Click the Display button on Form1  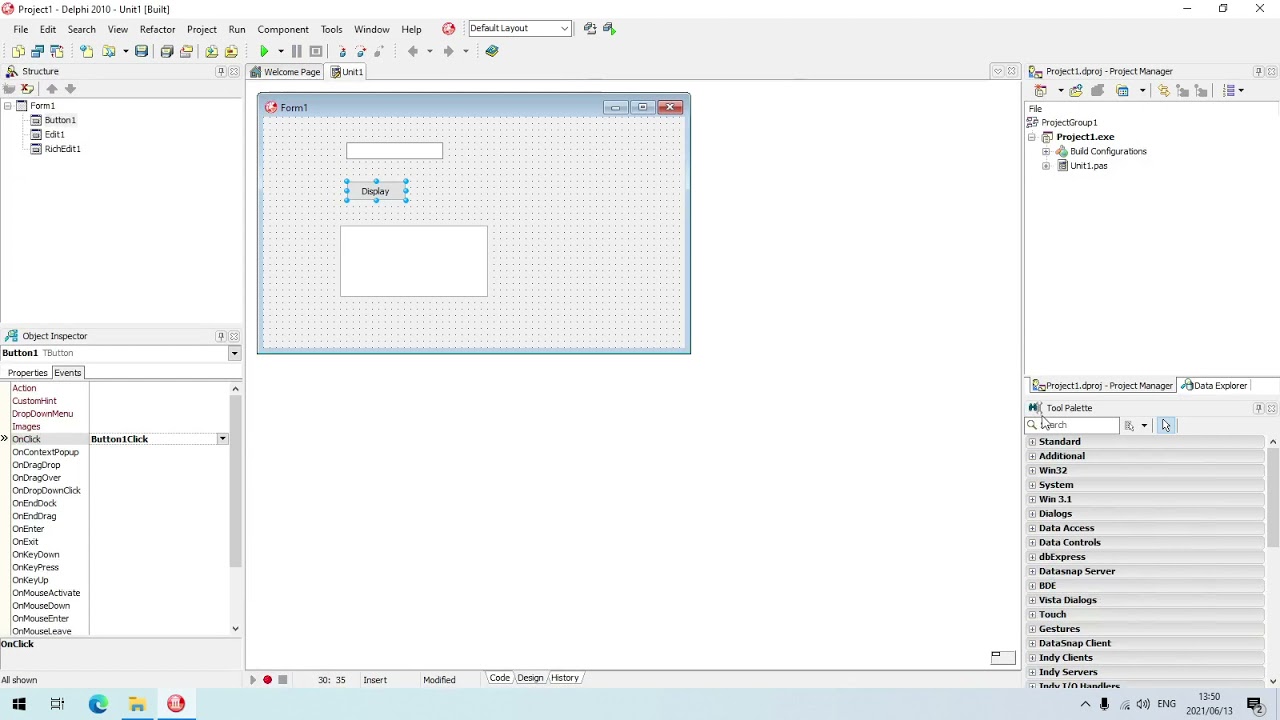tap(376, 191)
